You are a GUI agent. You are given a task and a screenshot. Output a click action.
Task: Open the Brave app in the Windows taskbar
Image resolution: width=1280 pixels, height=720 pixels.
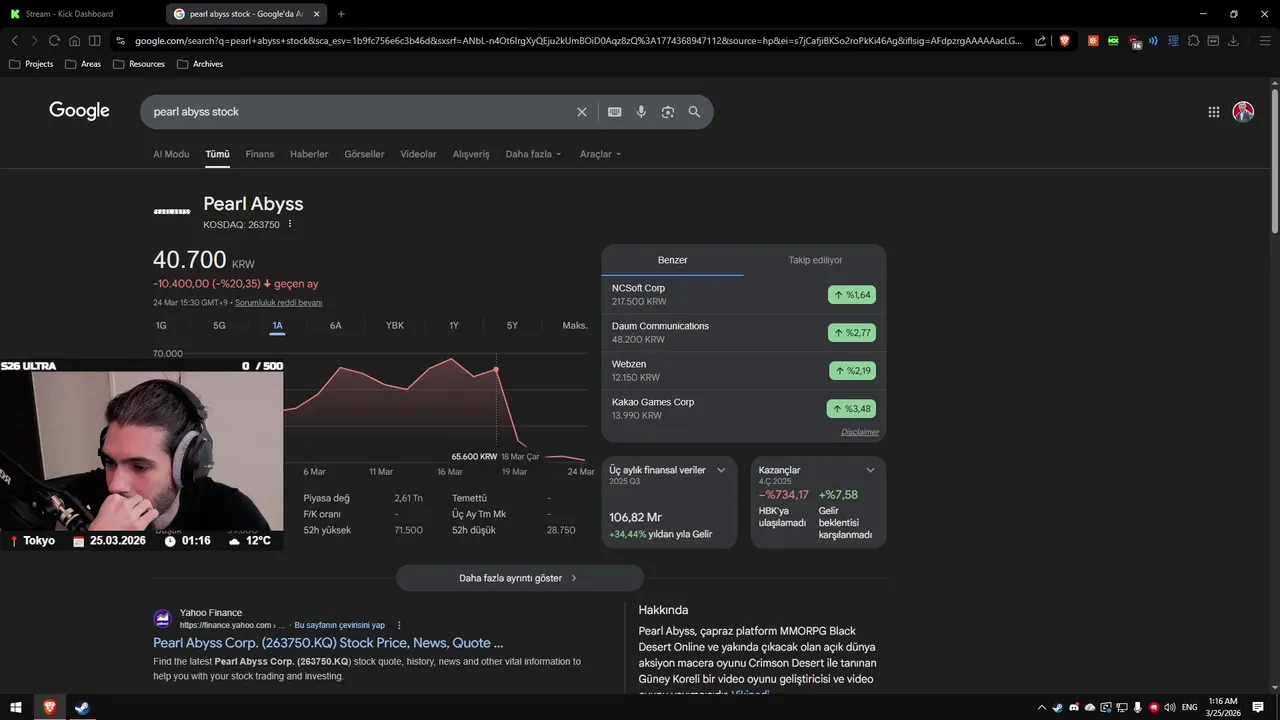50,707
